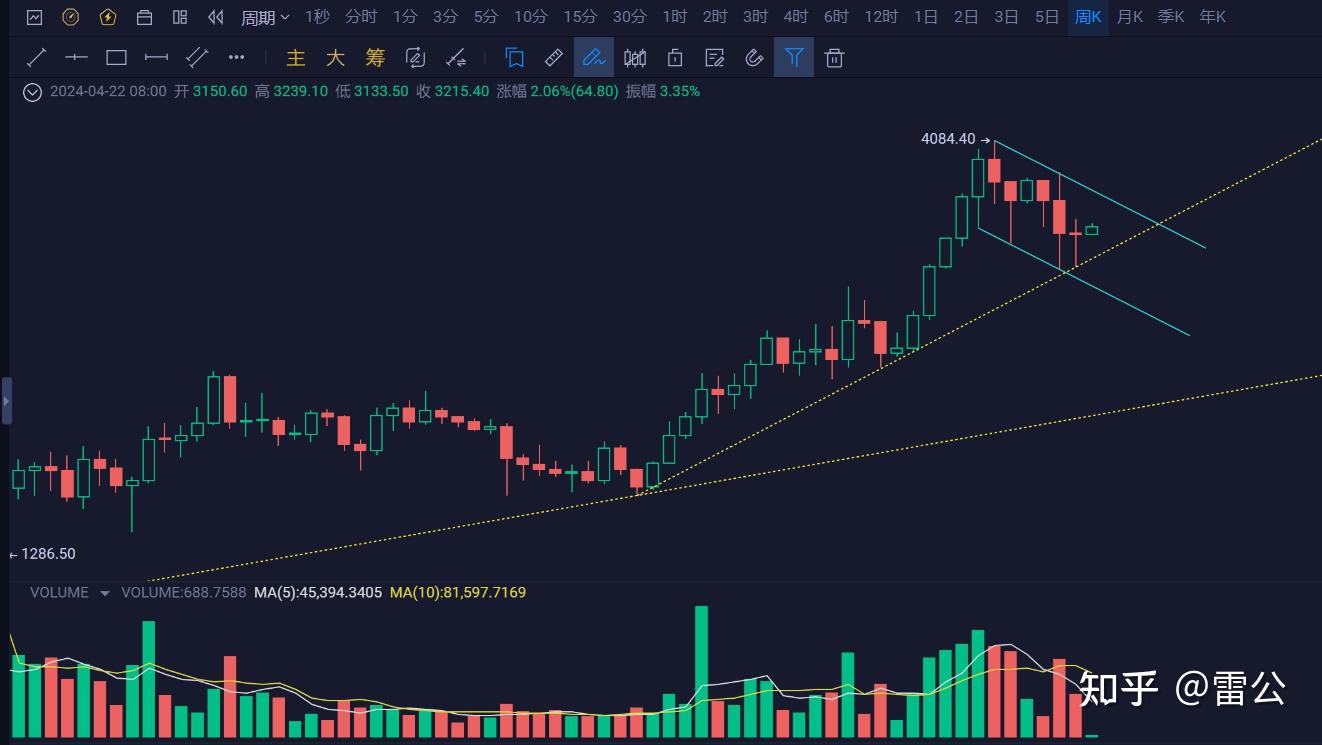The height and width of the screenshot is (745, 1322).
Task: Toggle the magnet snap icon
Action: pos(755,58)
